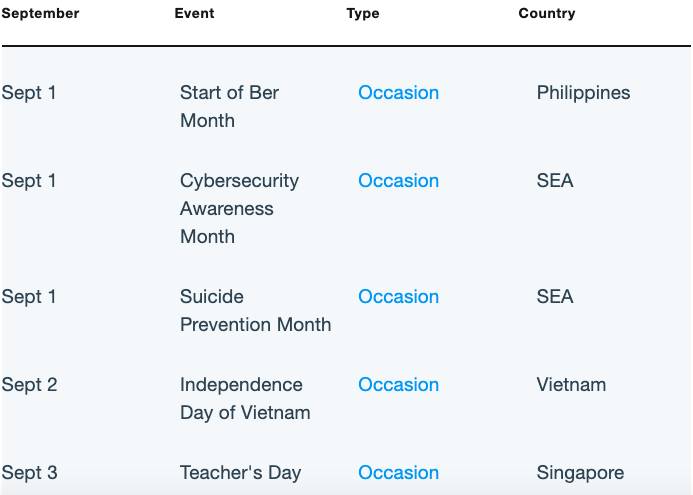Select the Suicide Prevention Month event text

(x=255, y=311)
